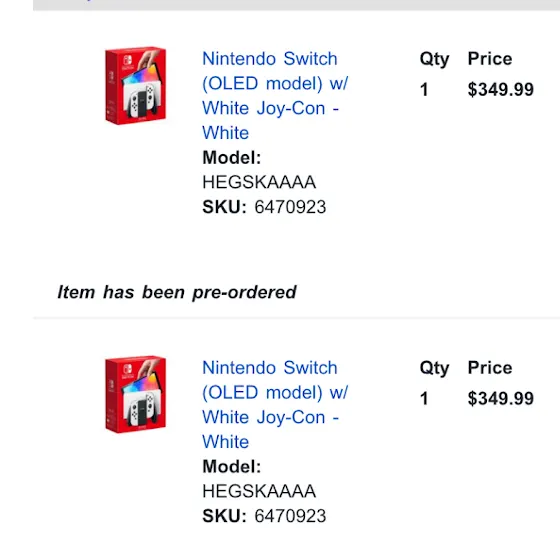
Task: Click the first item's Qty column header
Action: (434, 59)
